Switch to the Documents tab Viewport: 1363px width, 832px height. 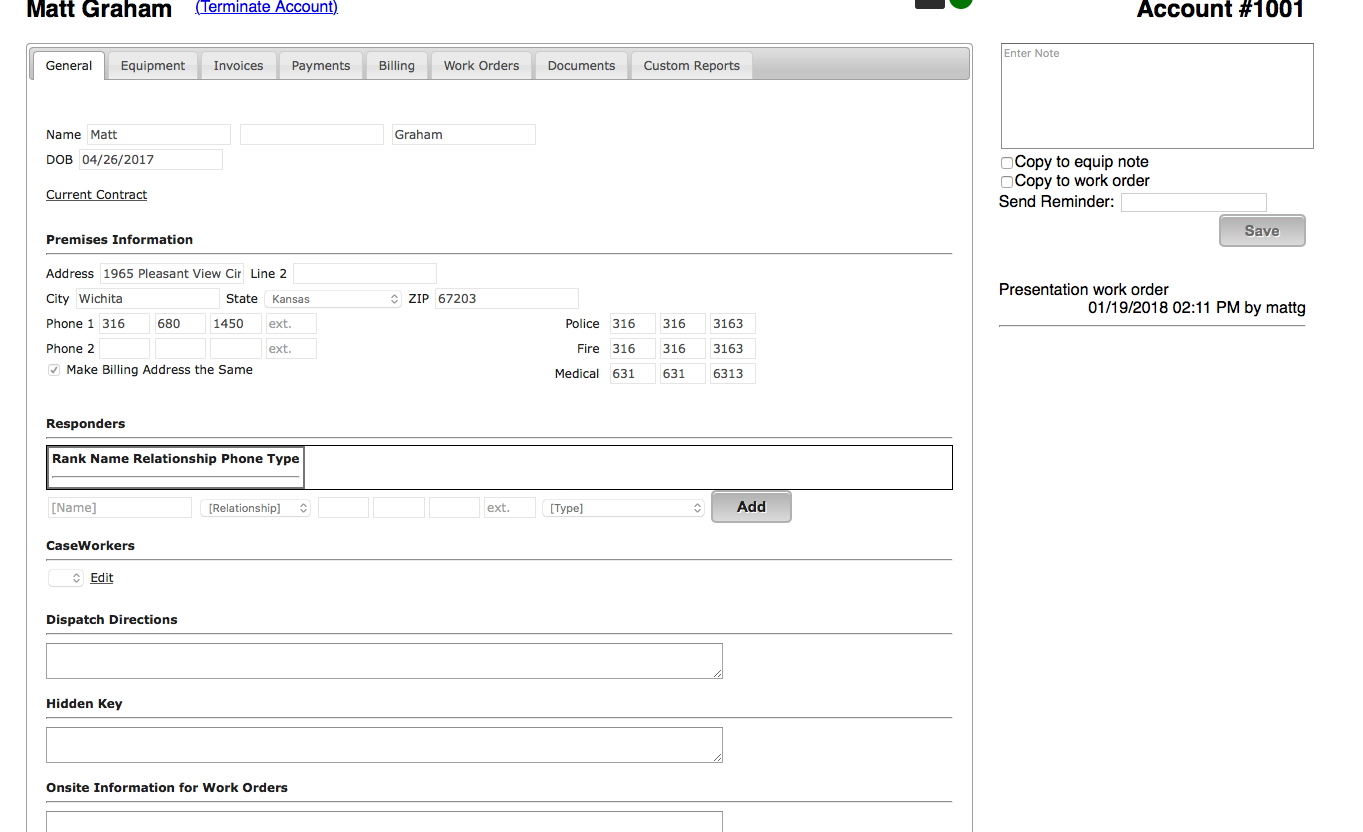[581, 66]
